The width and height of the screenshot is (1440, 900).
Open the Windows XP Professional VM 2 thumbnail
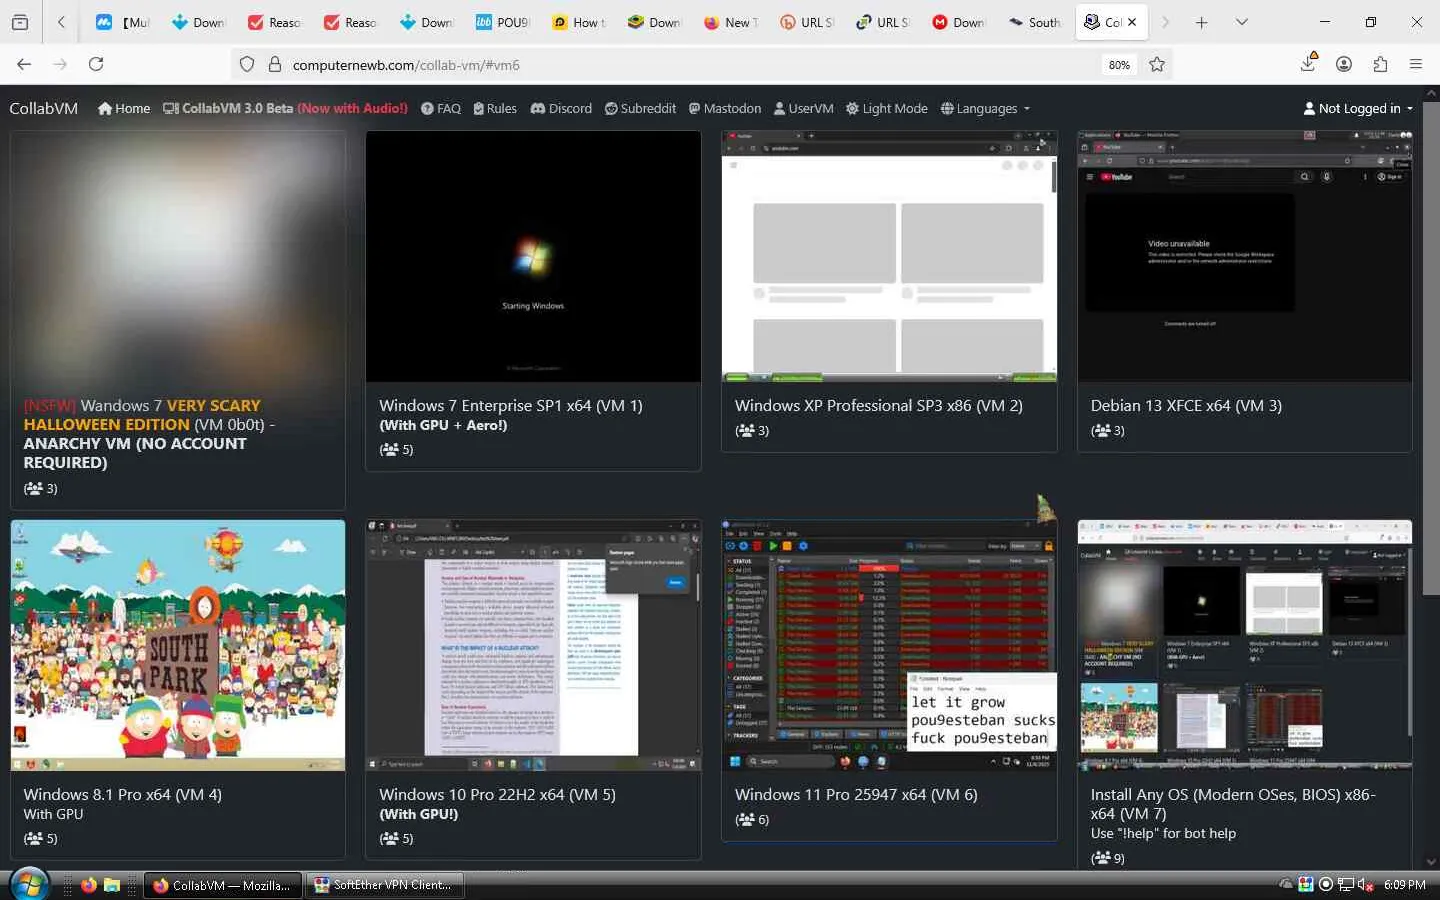889,257
